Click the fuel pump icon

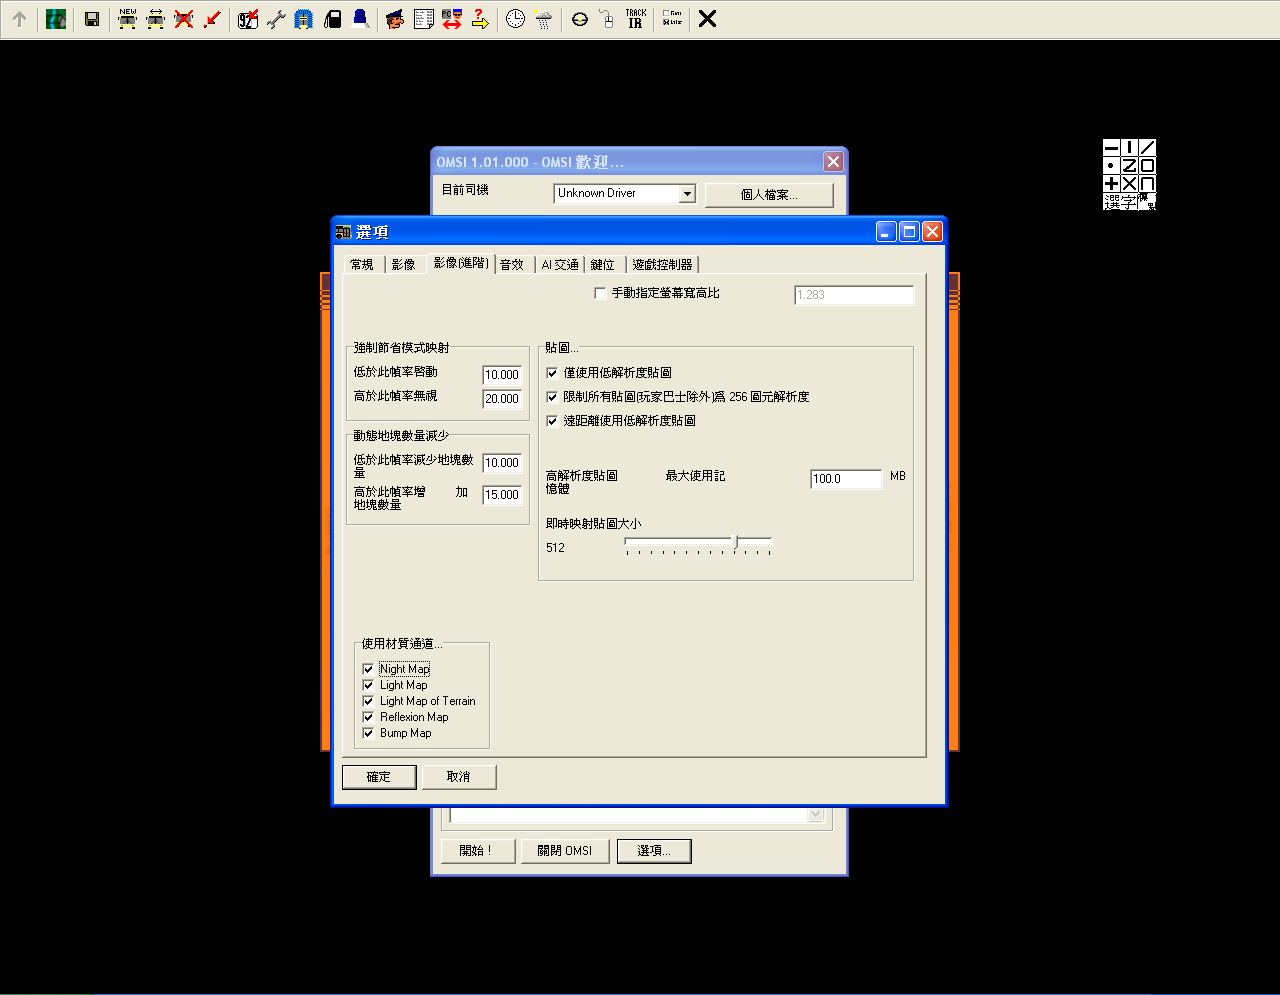(333, 19)
